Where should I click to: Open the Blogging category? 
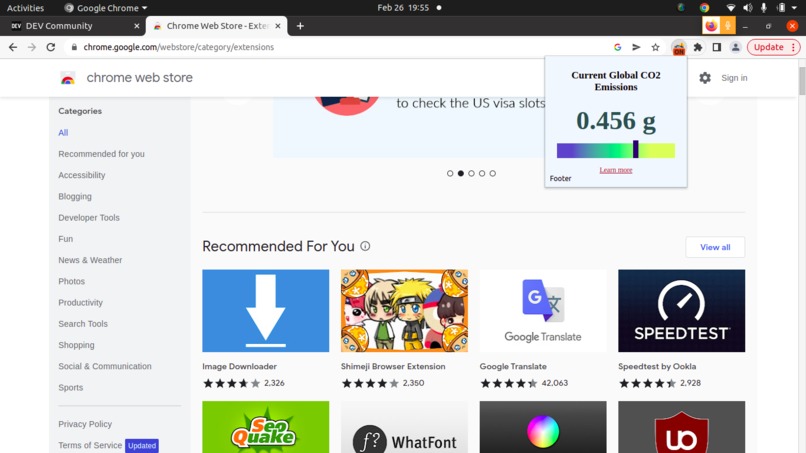[x=75, y=196]
